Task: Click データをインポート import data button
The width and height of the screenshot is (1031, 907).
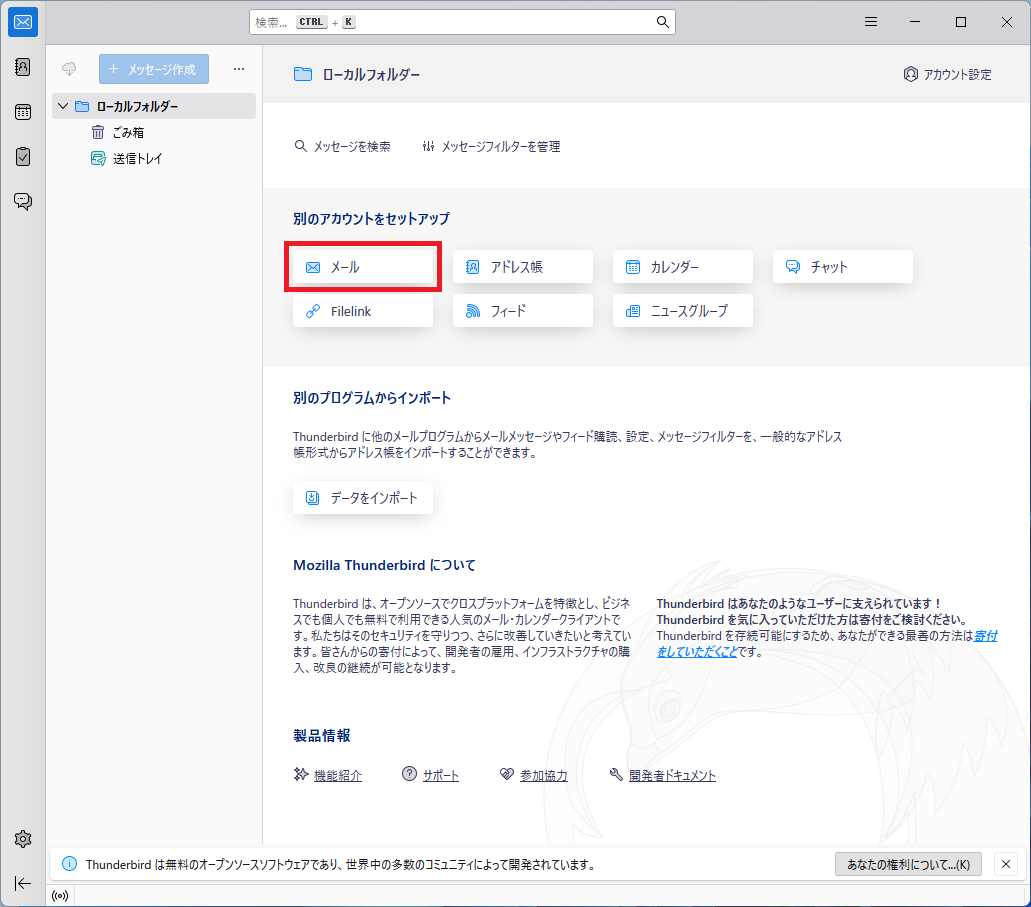Action: (x=363, y=498)
